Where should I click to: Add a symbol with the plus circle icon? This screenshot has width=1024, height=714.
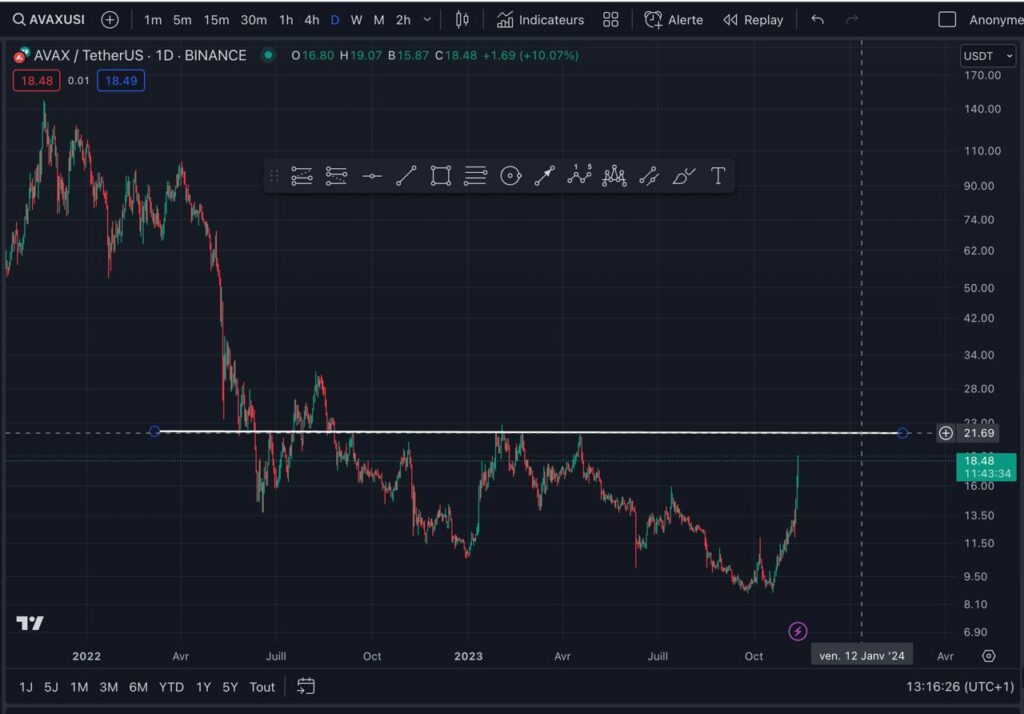pos(110,20)
